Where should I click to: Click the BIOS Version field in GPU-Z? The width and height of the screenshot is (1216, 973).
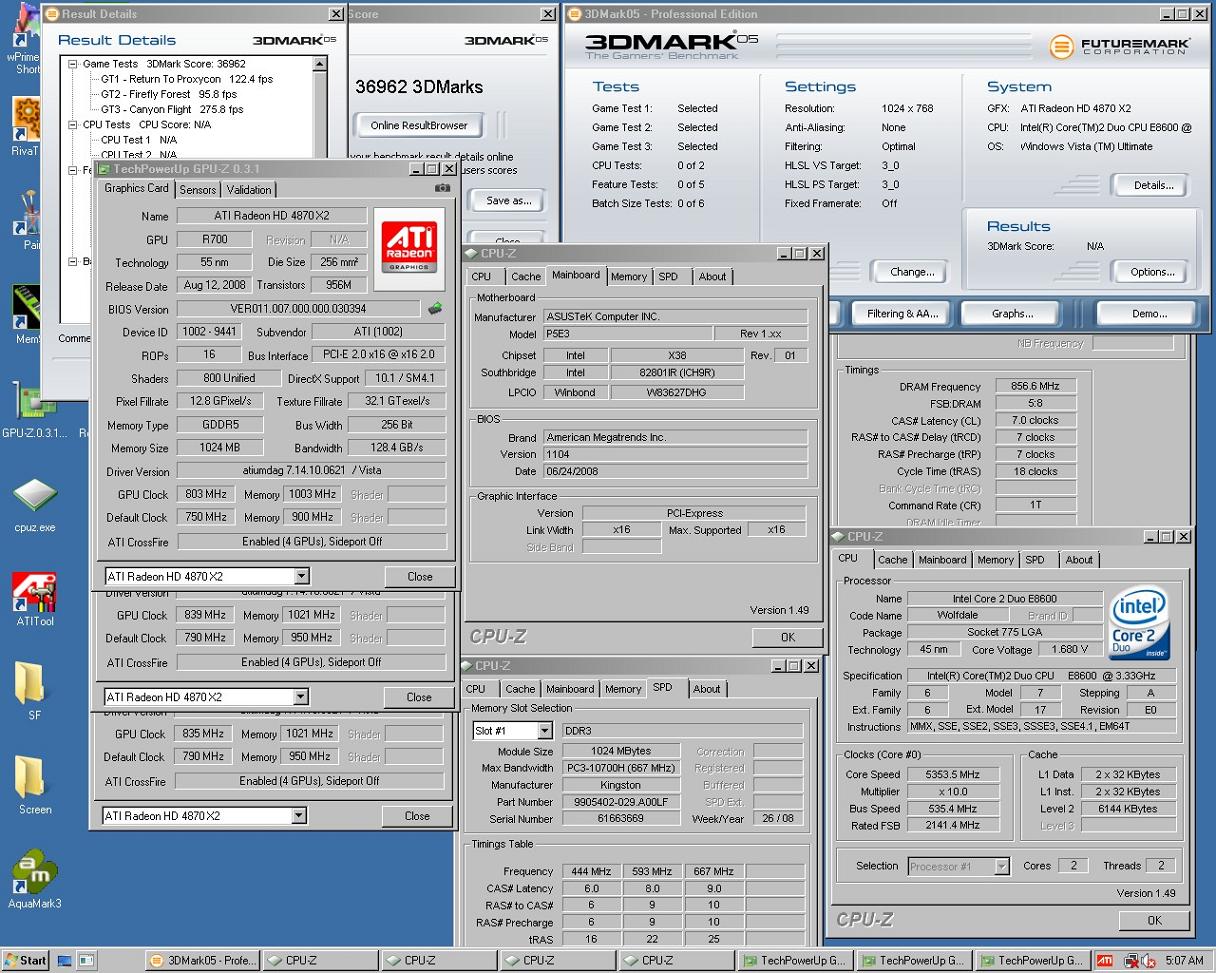[x=298, y=309]
